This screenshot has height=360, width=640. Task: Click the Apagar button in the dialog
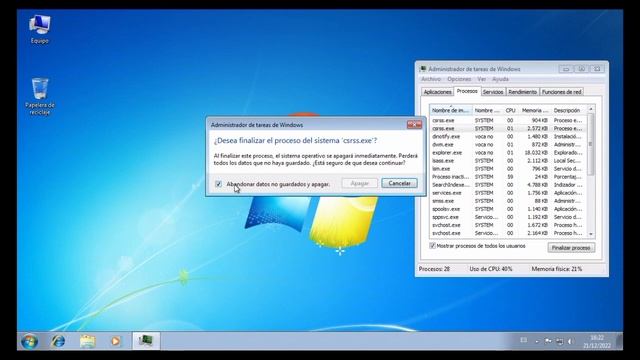[360, 183]
